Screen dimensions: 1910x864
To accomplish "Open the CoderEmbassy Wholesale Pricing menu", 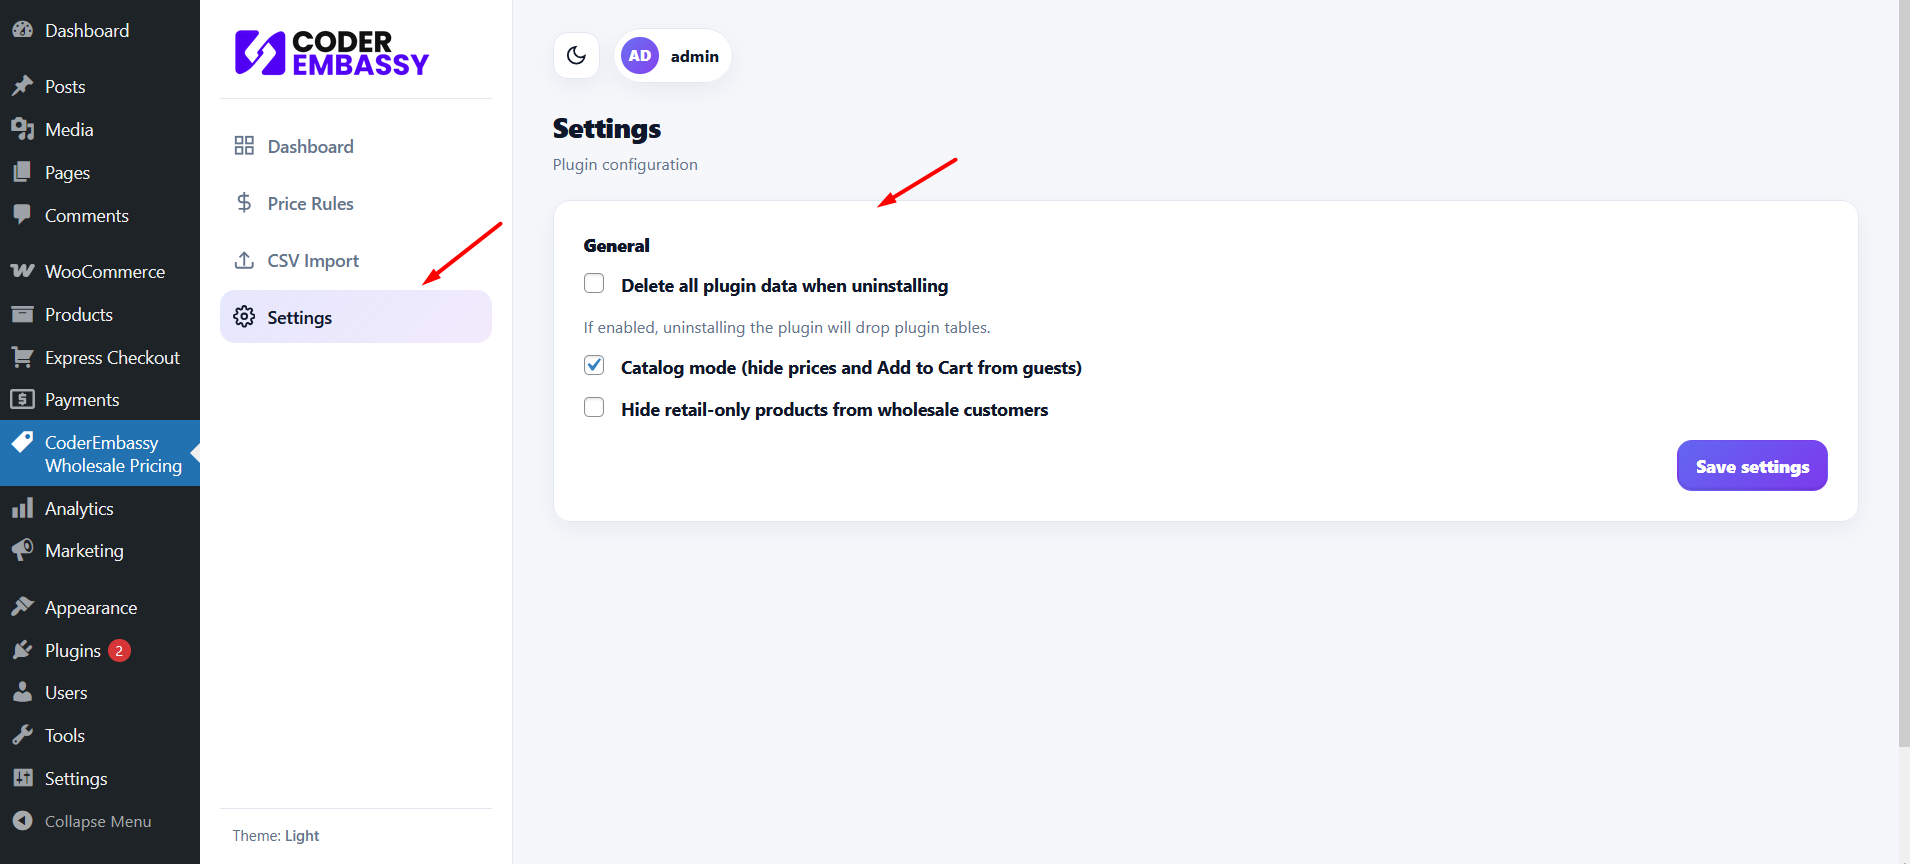I will (112, 454).
